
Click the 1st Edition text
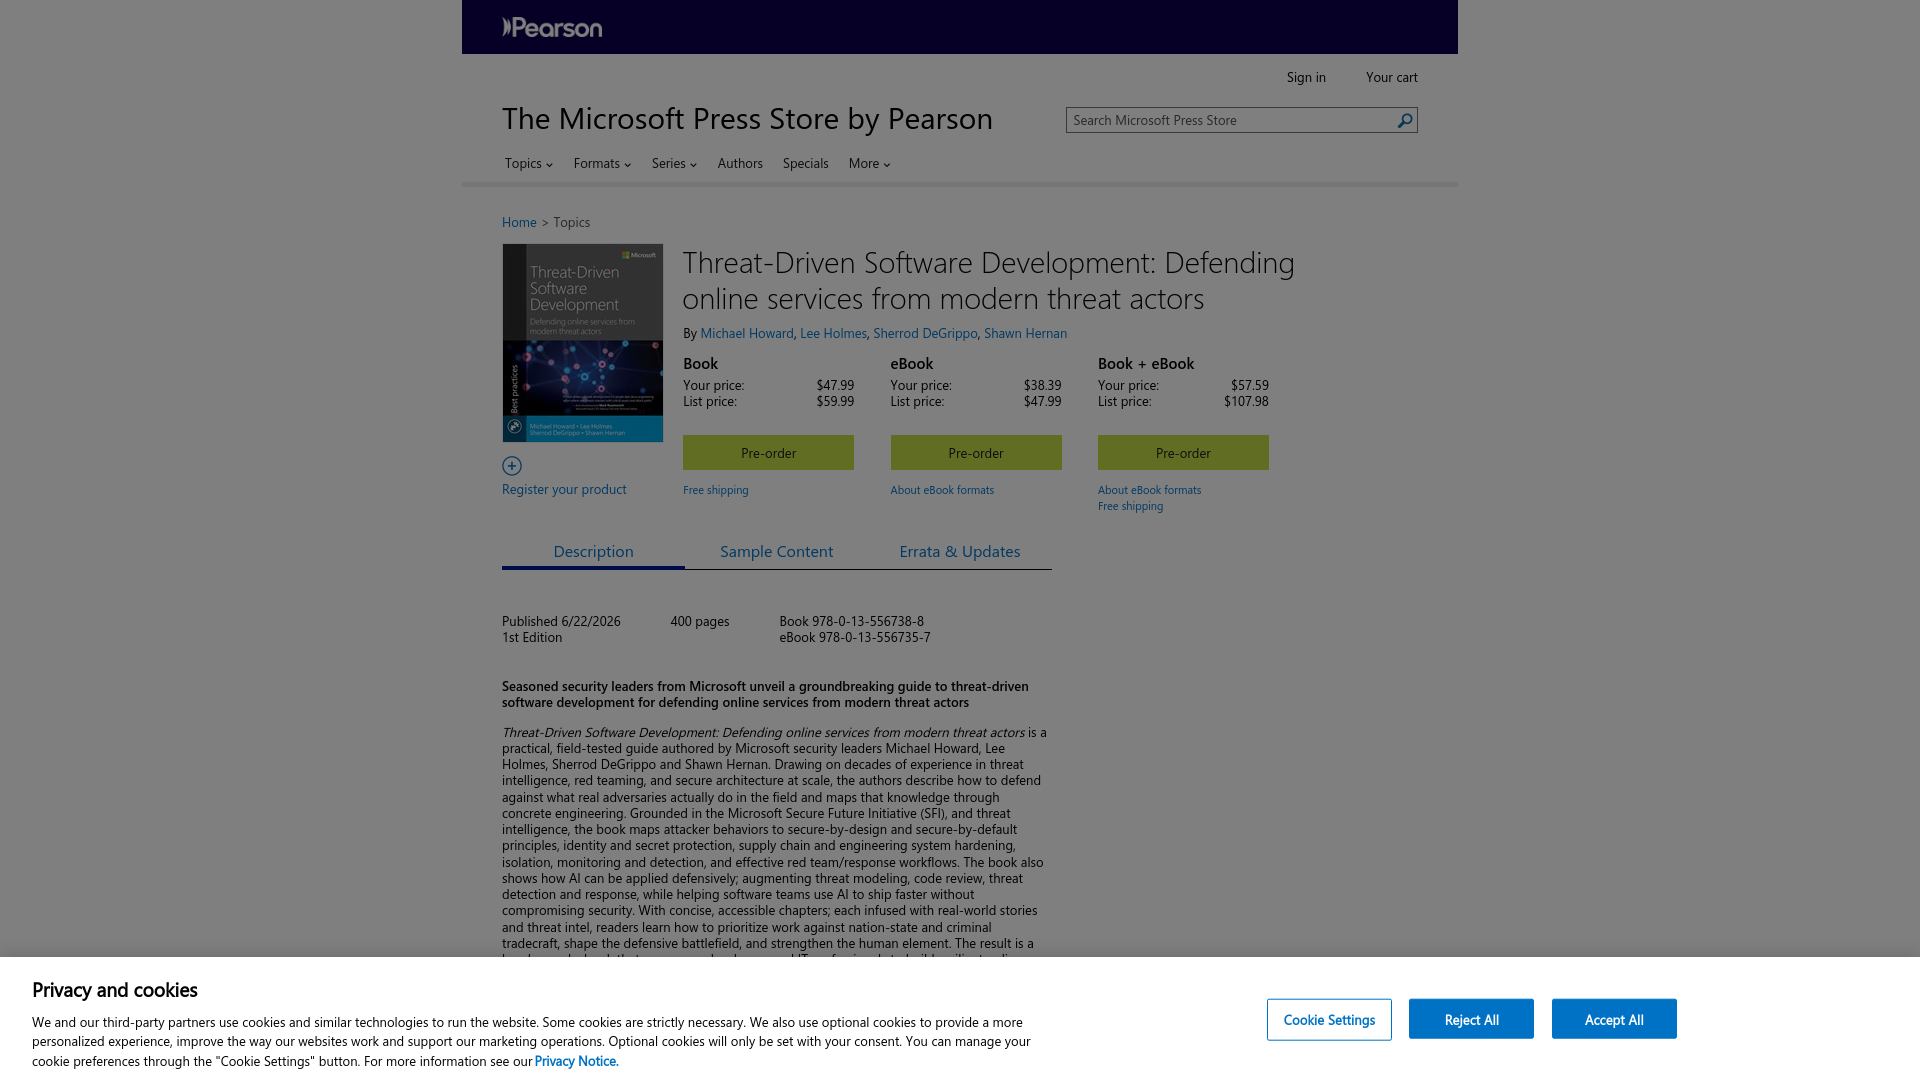pos(532,637)
